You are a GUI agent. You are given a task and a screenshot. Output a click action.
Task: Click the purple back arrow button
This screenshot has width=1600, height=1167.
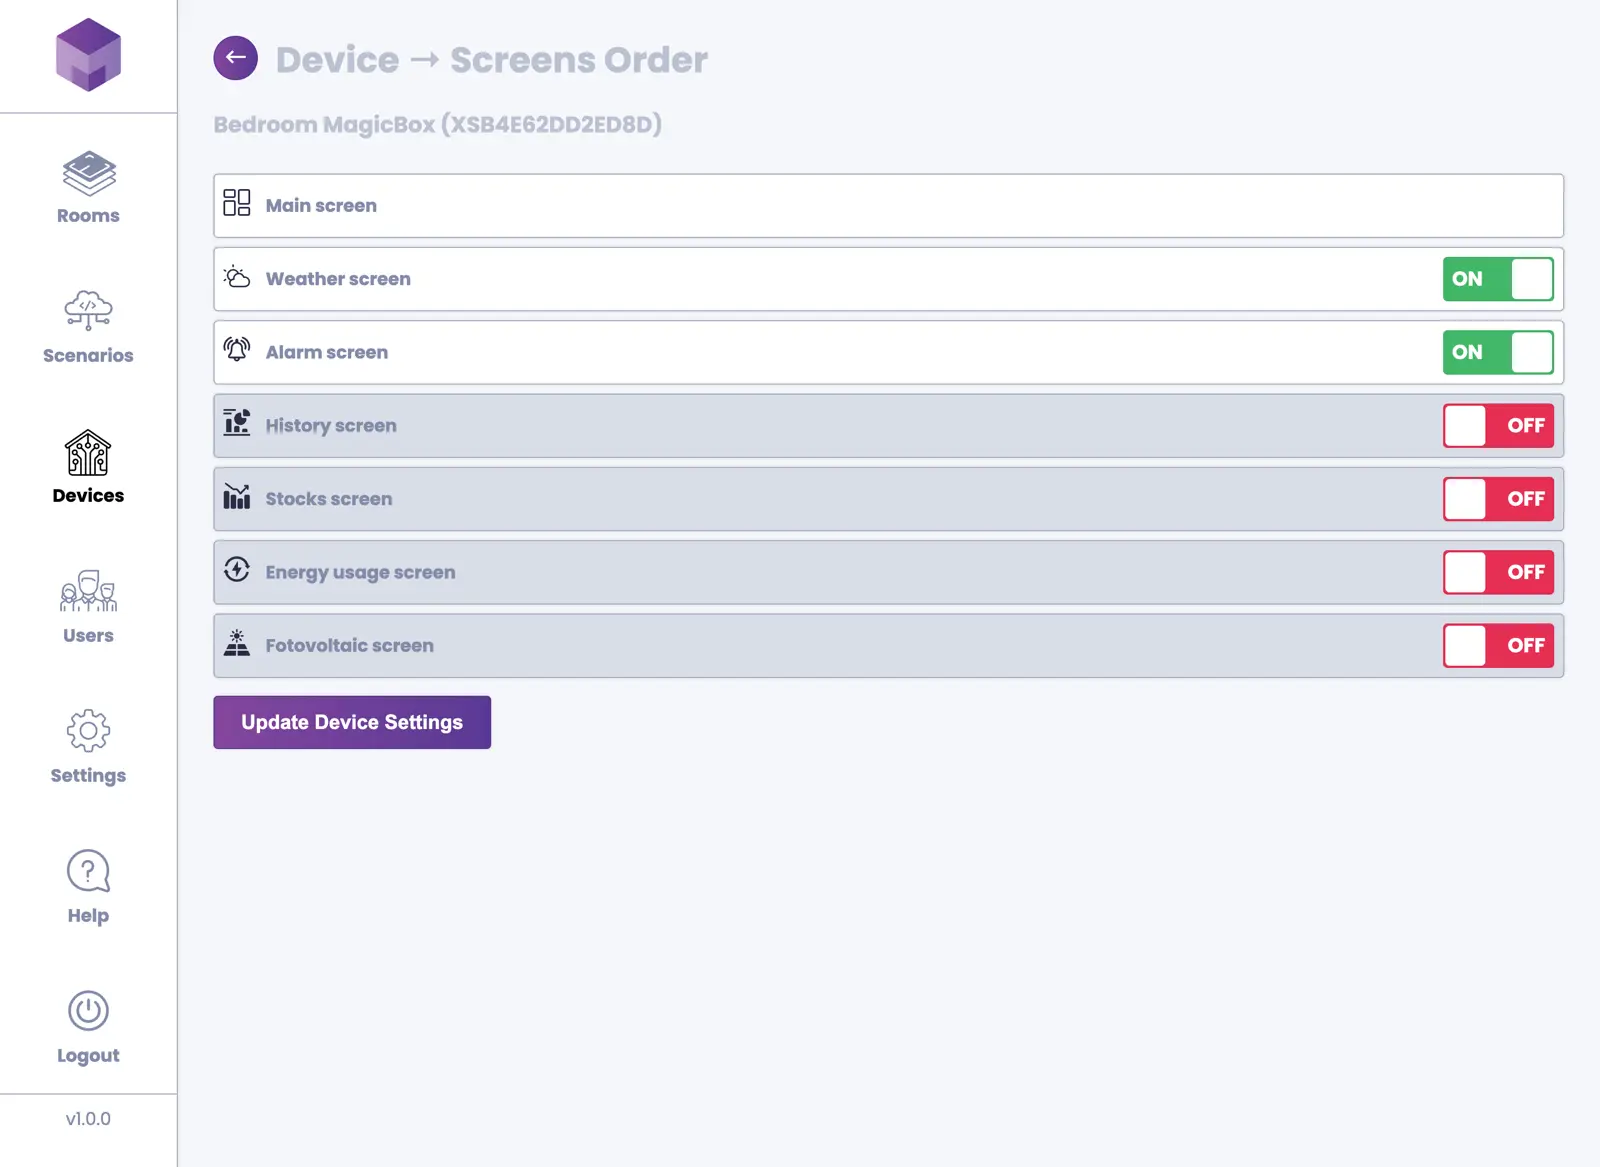(235, 58)
